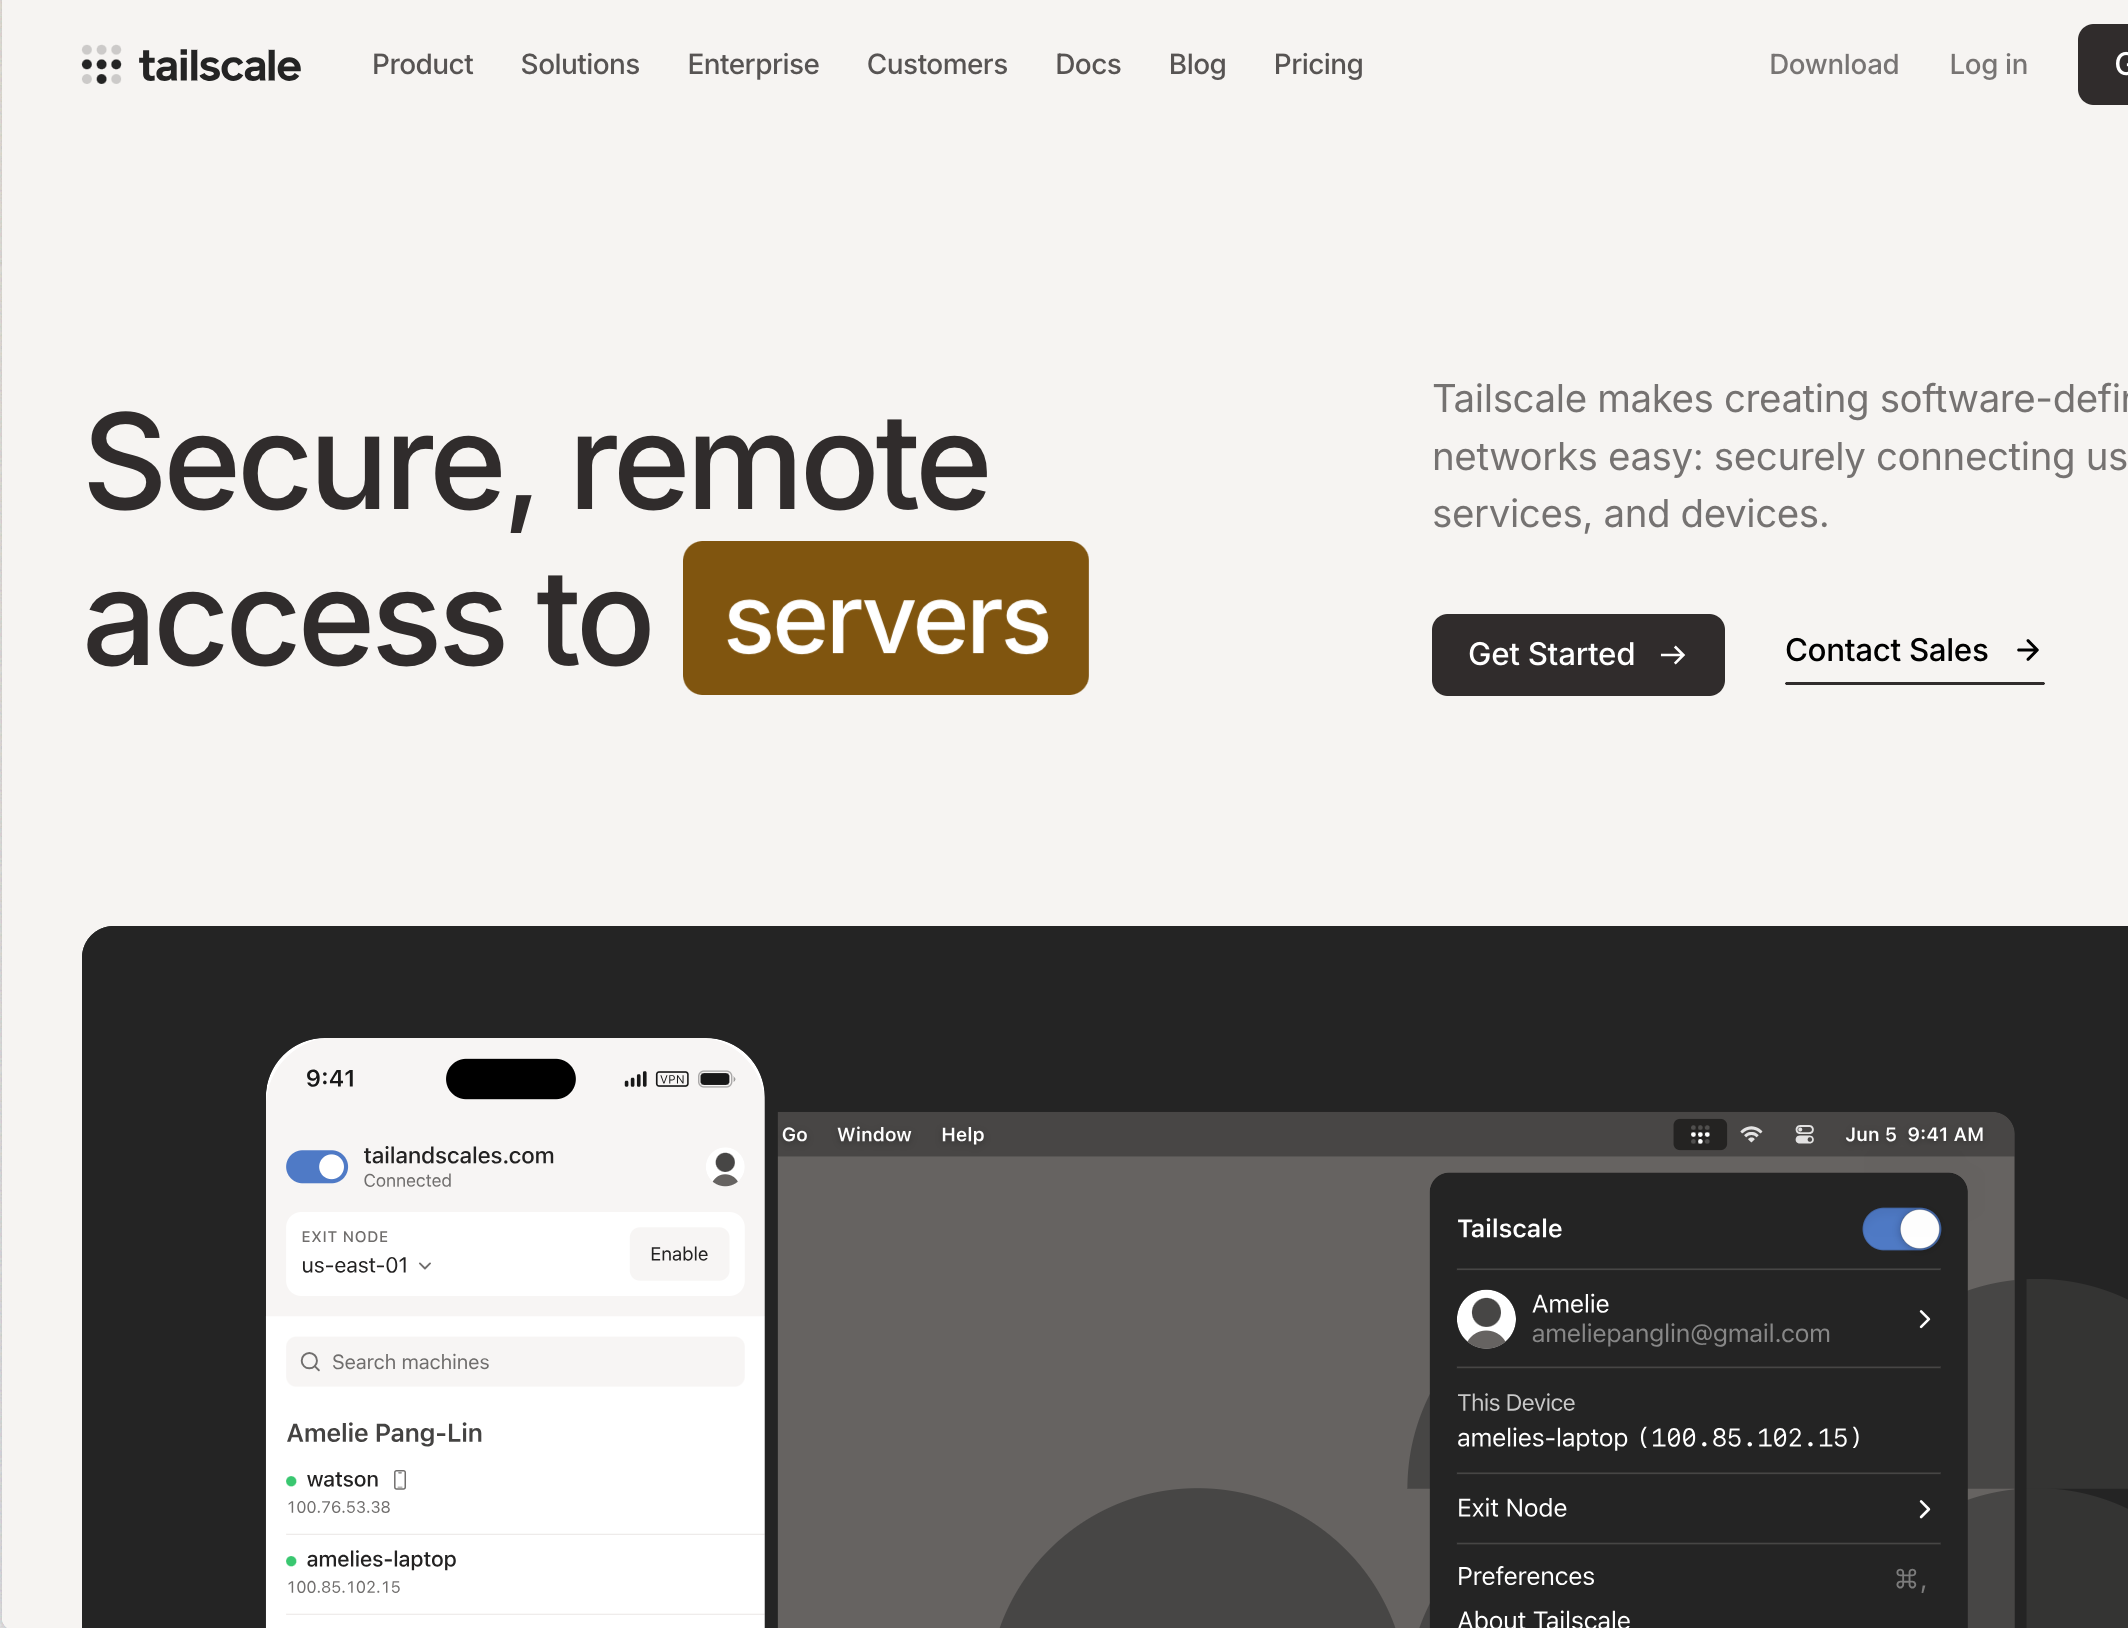Click the VPN badge in the iPhone status bar
2128x1628 pixels.
pyautogui.click(x=671, y=1079)
